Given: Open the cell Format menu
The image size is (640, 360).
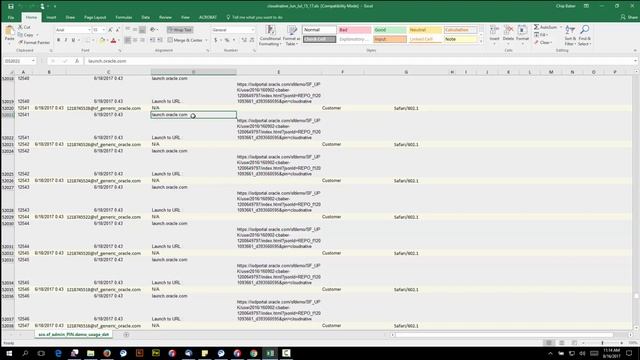Looking at the screenshot, I should click(522, 35).
